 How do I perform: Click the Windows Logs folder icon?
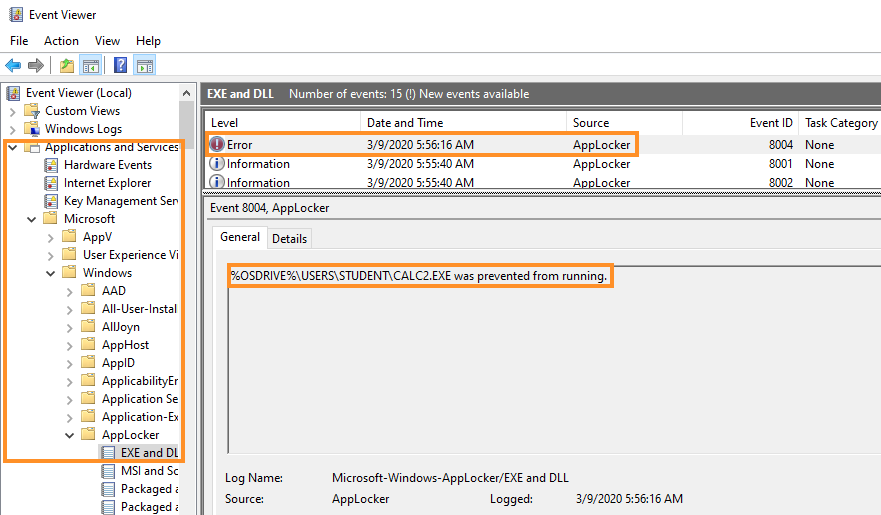tap(33, 129)
